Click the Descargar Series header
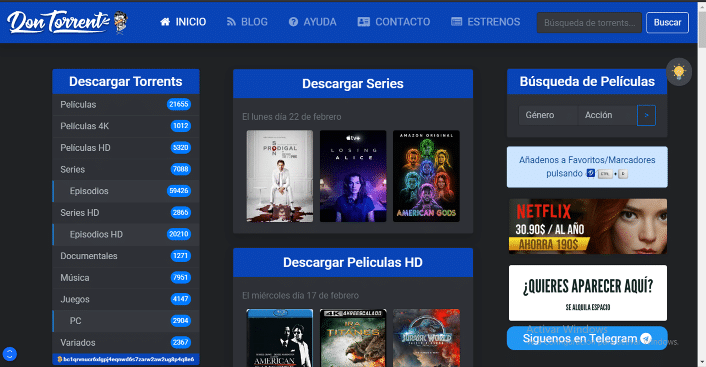This screenshot has width=706, height=367. coord(353,84)
